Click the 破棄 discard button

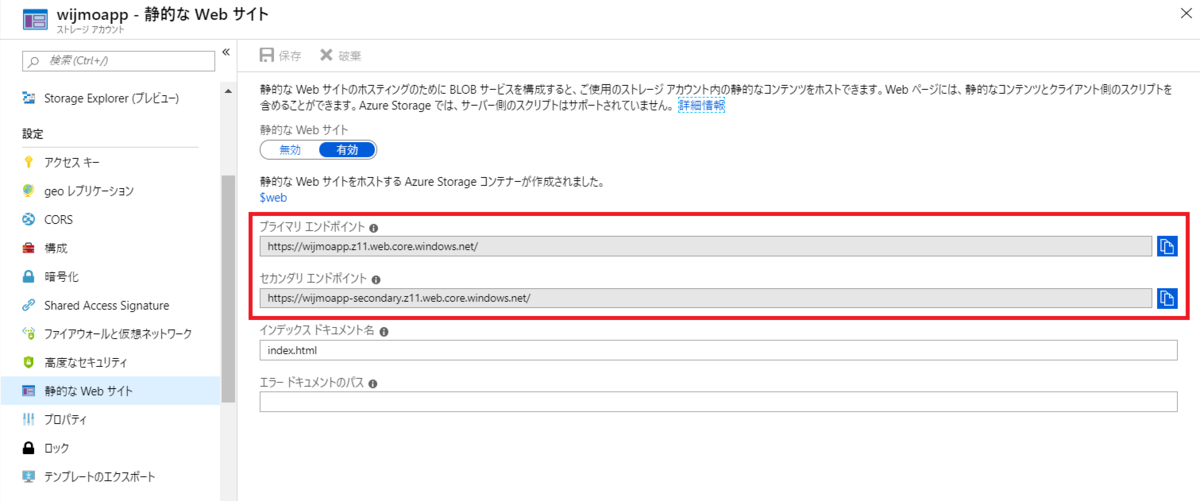[341, 56]
